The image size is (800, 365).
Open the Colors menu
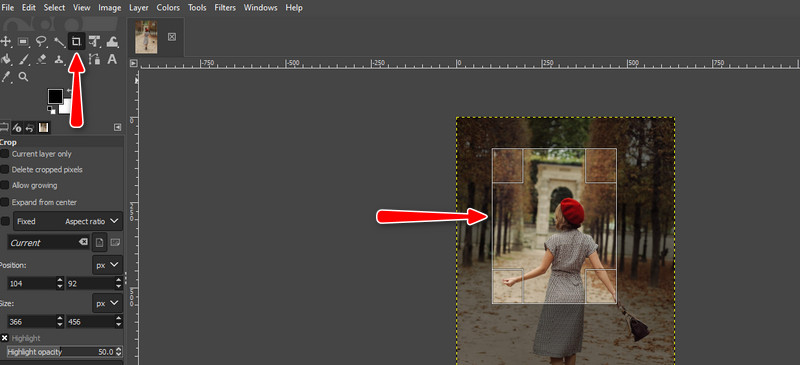pyautogui.click(x=168, y=8)
